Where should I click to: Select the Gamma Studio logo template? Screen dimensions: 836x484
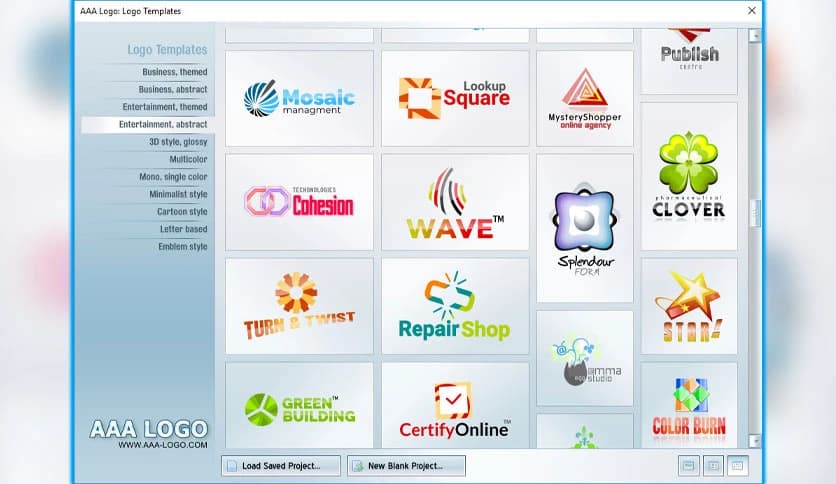(x=585, y=358)
